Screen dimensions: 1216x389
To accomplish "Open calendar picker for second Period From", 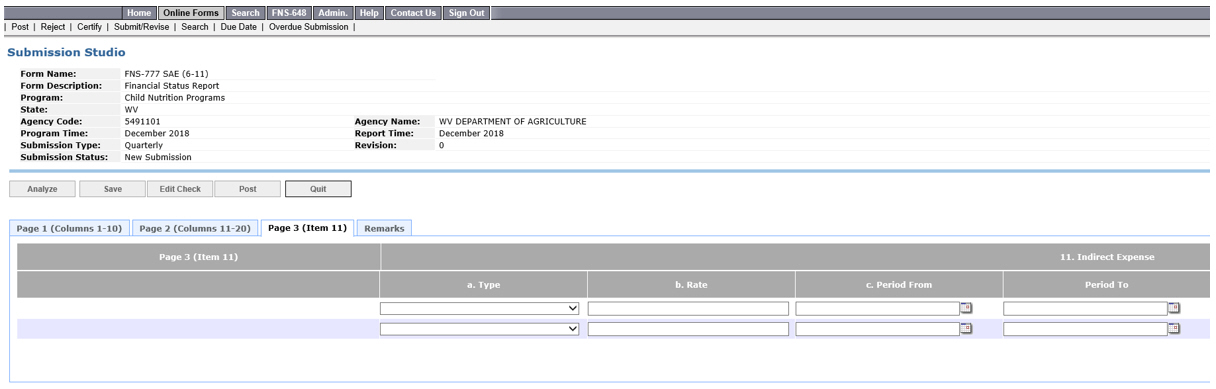I will (x=966, y=328).
